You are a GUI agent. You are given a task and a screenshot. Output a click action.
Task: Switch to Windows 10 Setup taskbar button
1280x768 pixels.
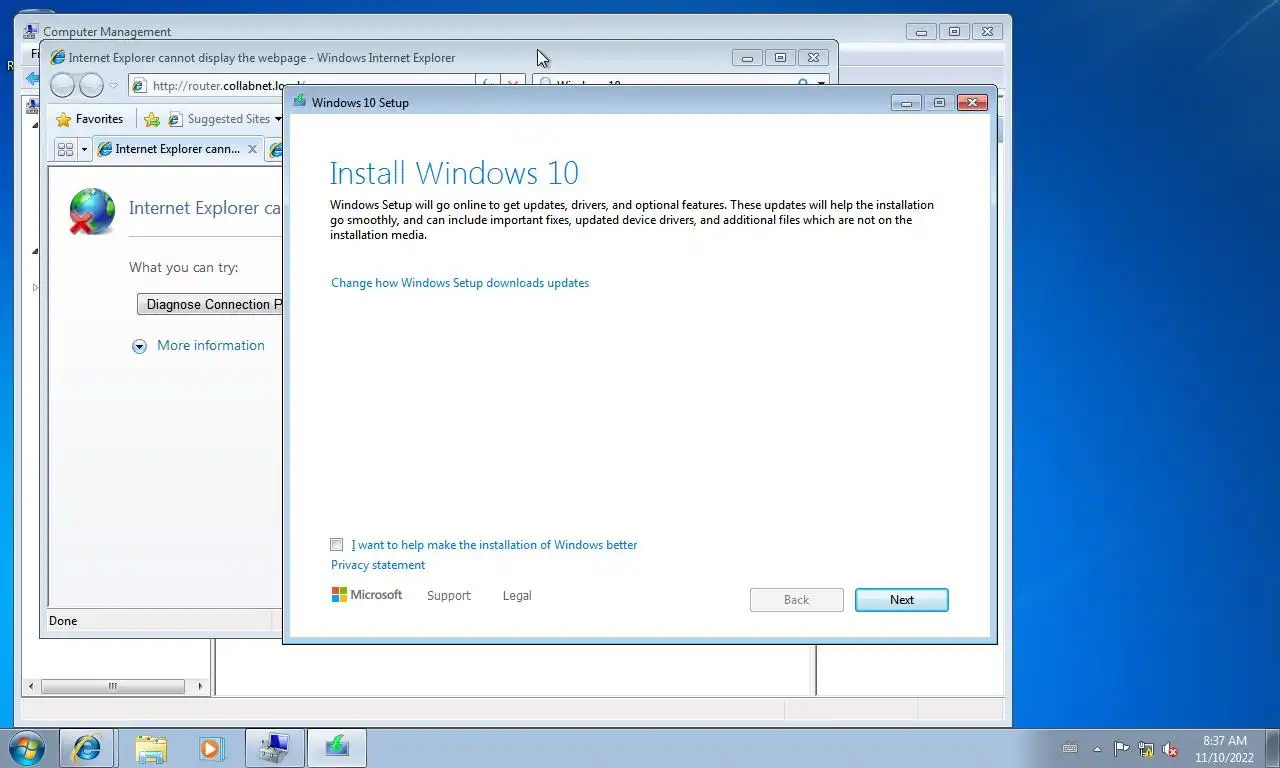point(337,747)
